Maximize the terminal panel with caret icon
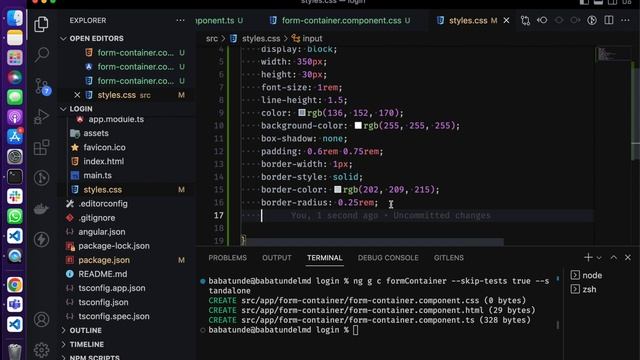 click(613, 258)
